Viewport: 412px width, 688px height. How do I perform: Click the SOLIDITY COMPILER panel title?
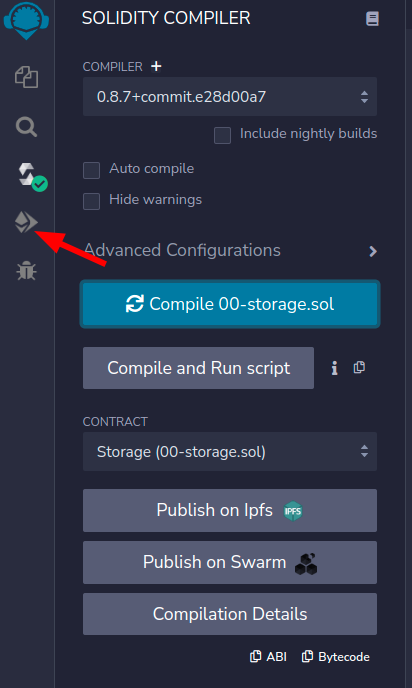pyautogui.click(x=166, y=18)
